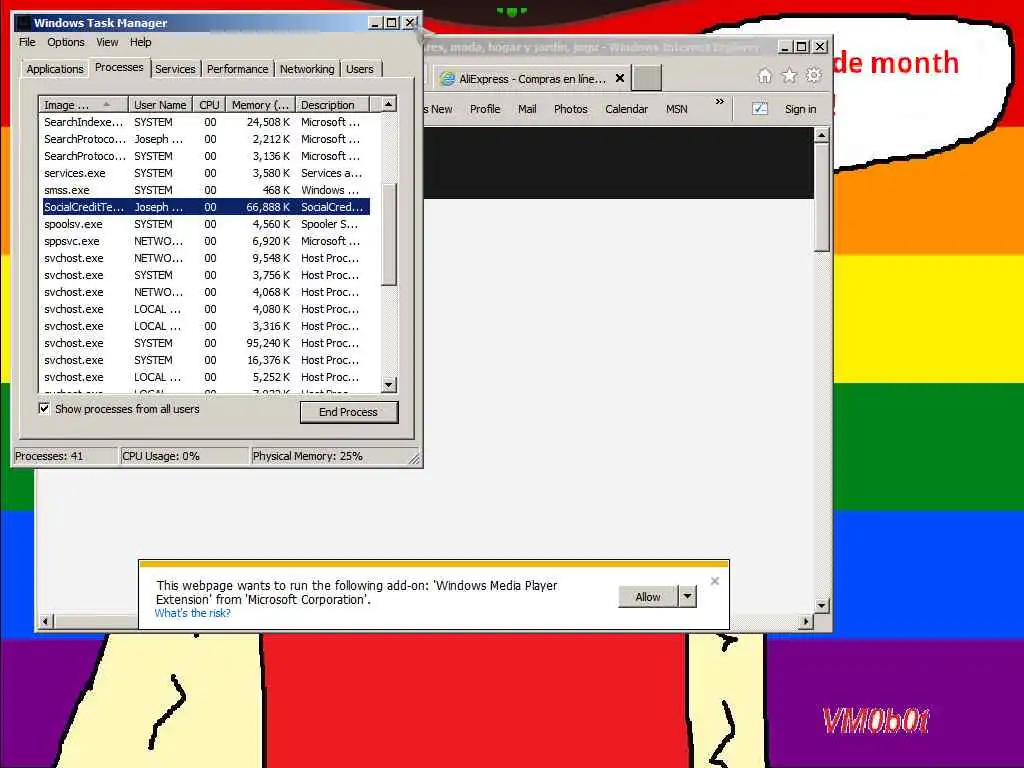Expand the toolbar overflow chevron
The image size is (1024, 768).
point(719,102)
